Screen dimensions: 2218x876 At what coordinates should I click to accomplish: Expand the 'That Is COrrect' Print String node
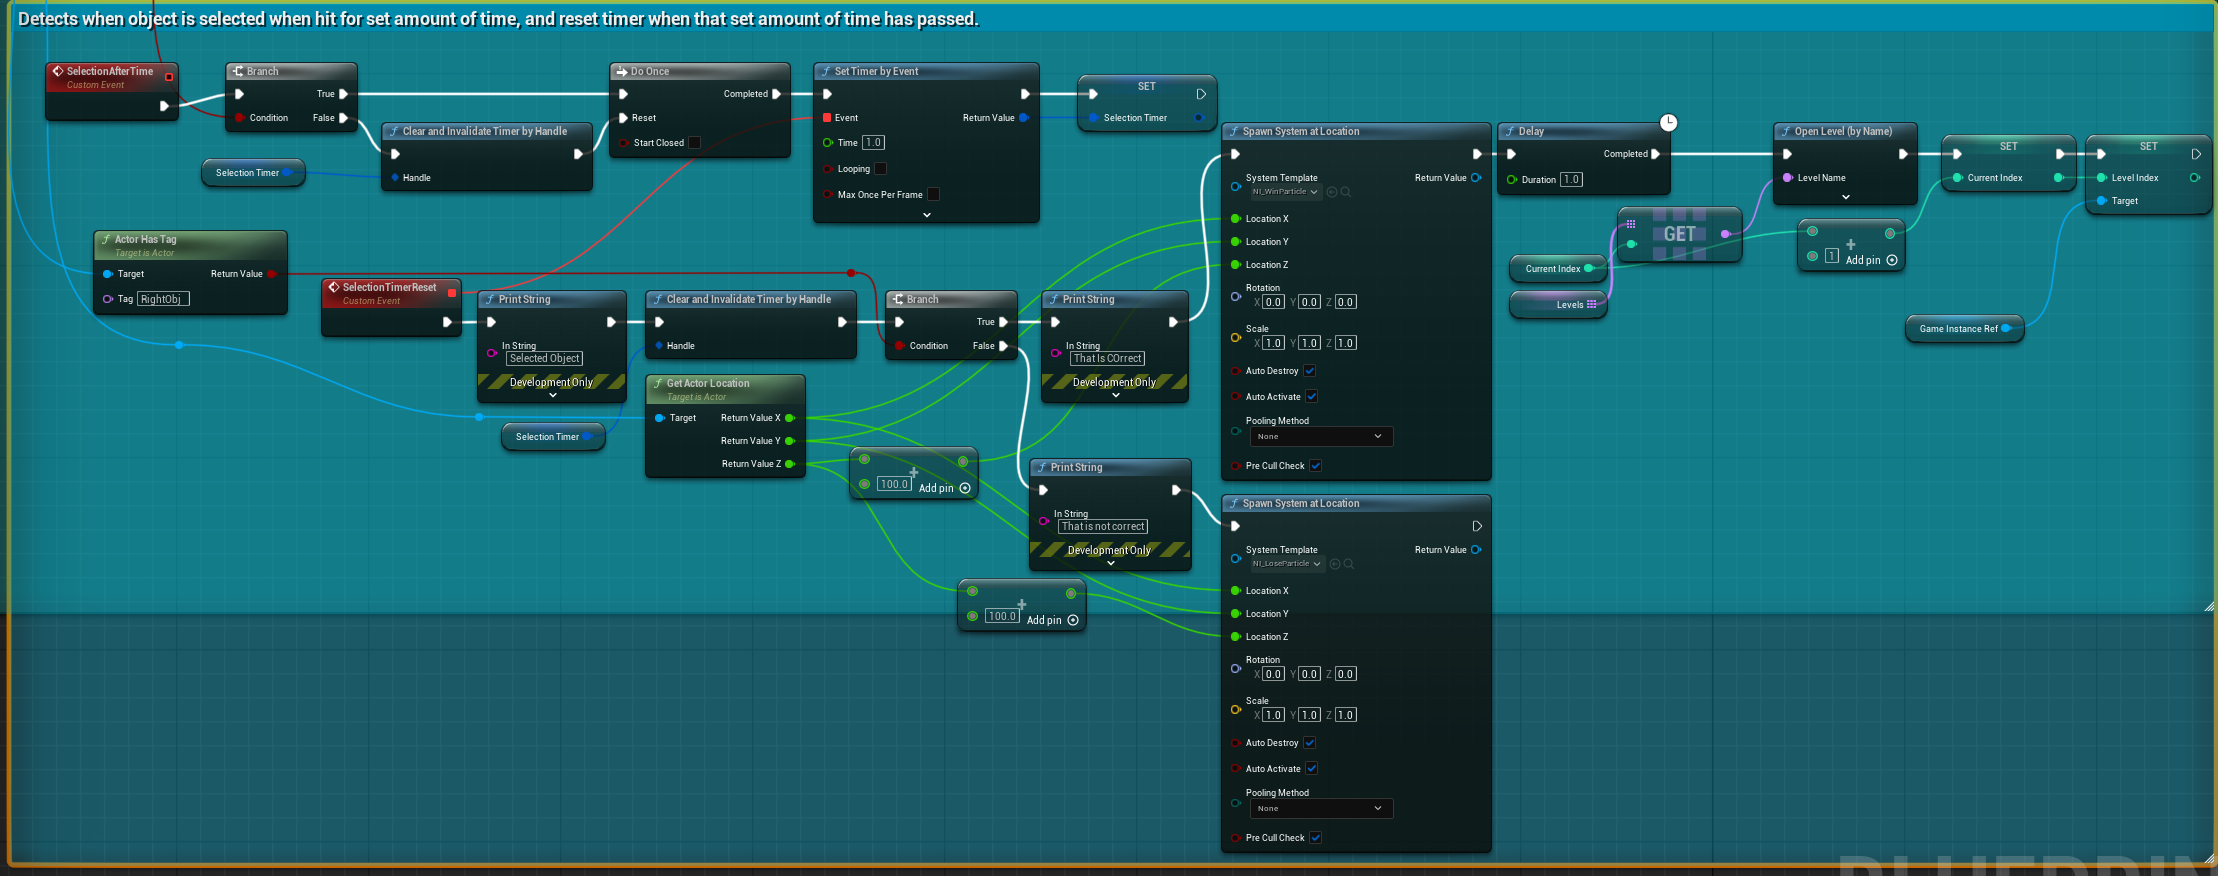(x=1116, y=396)
